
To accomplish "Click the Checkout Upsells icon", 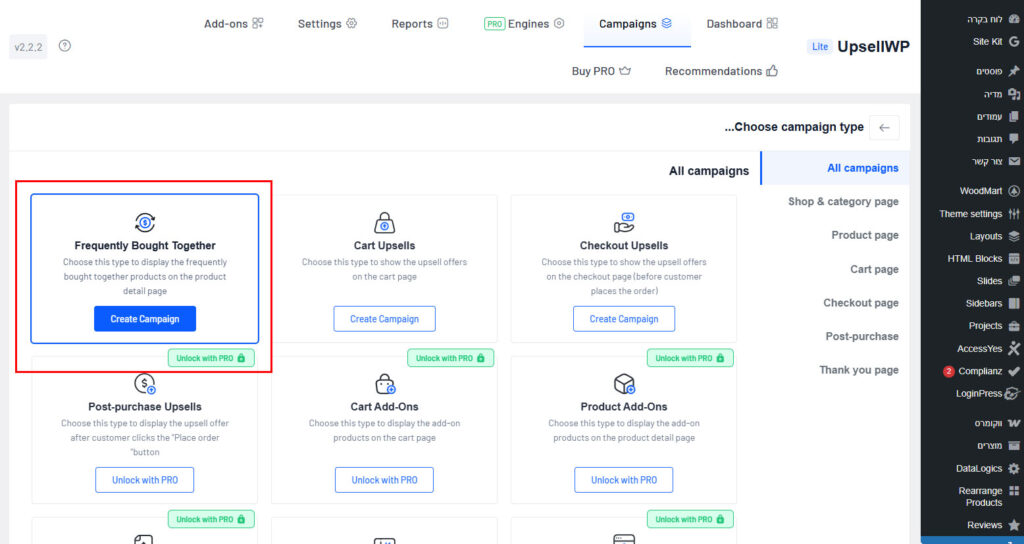I will [624, 222].
